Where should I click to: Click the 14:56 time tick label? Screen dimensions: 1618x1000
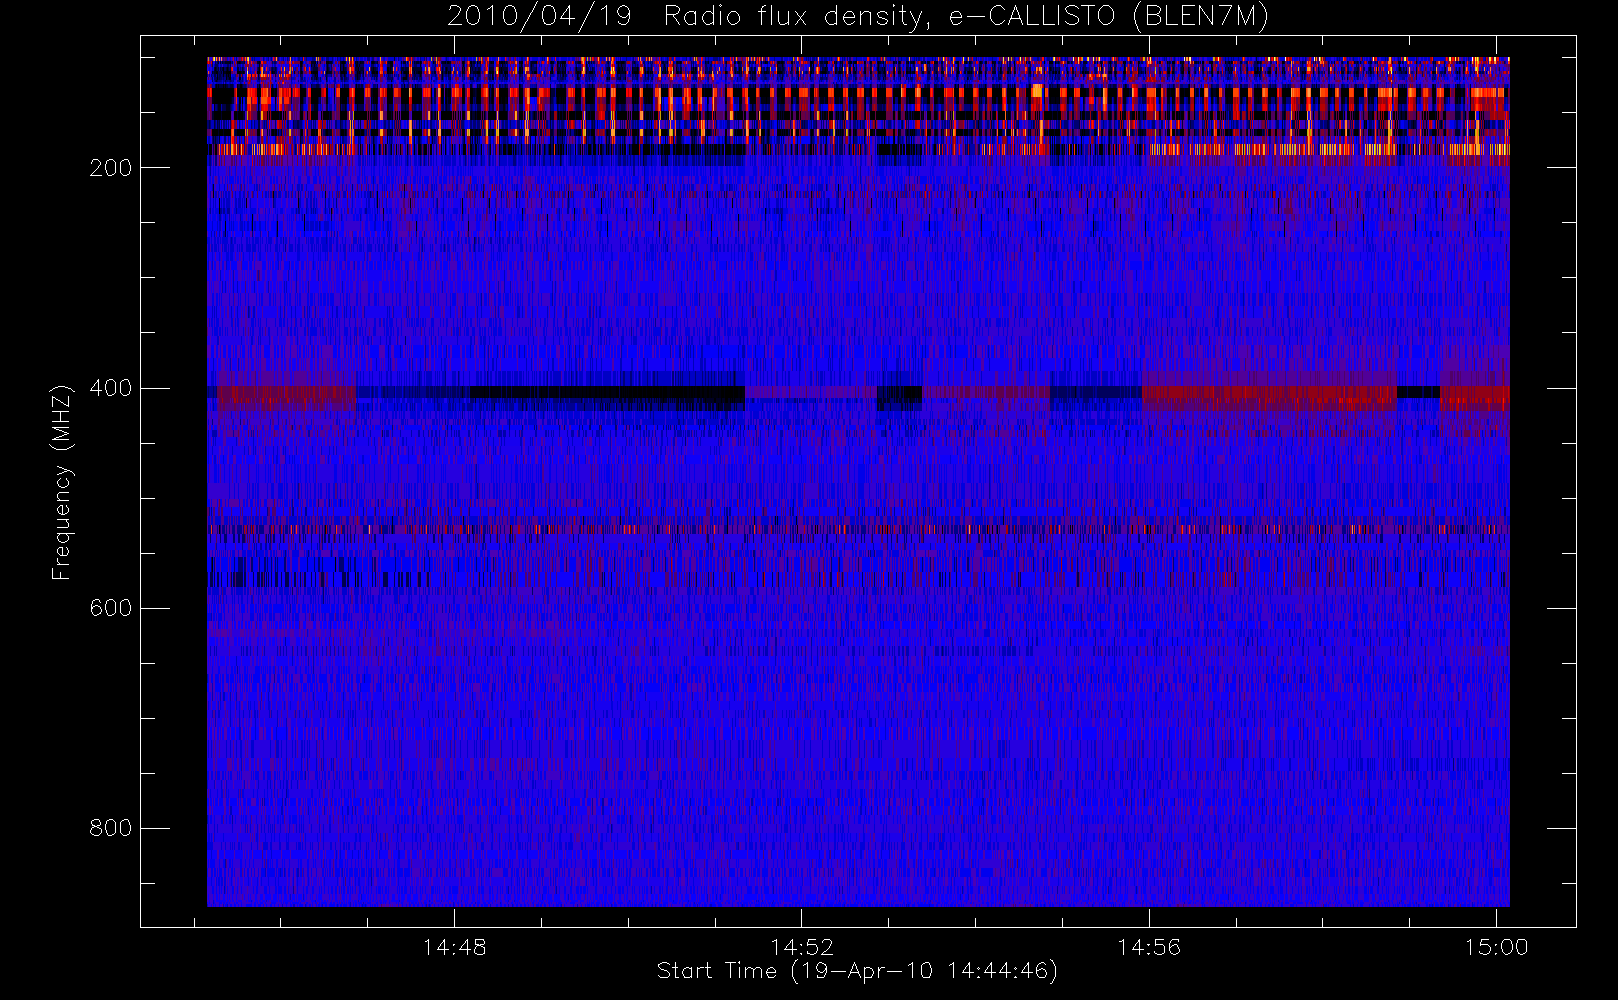[1149, 947]
